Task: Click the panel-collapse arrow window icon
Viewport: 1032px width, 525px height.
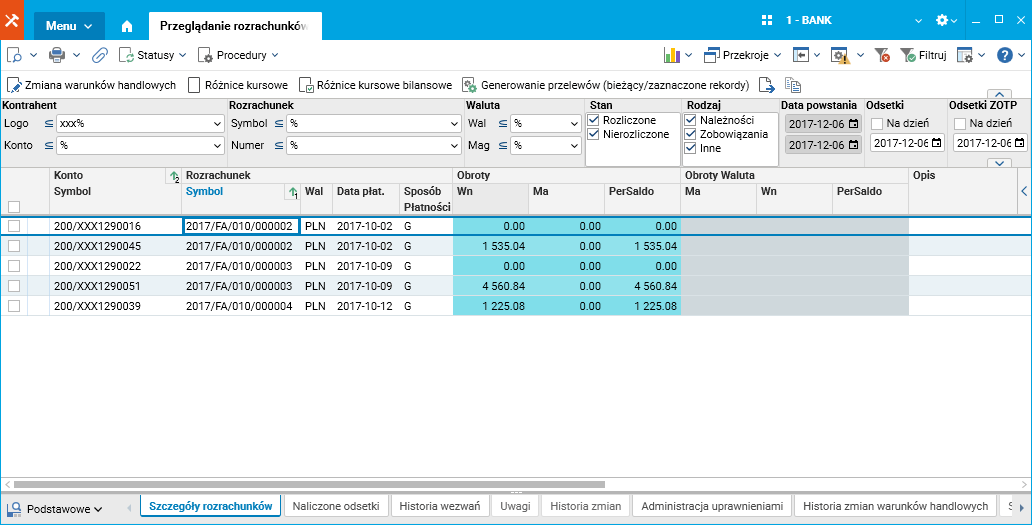Action: [x=800, y=55]
